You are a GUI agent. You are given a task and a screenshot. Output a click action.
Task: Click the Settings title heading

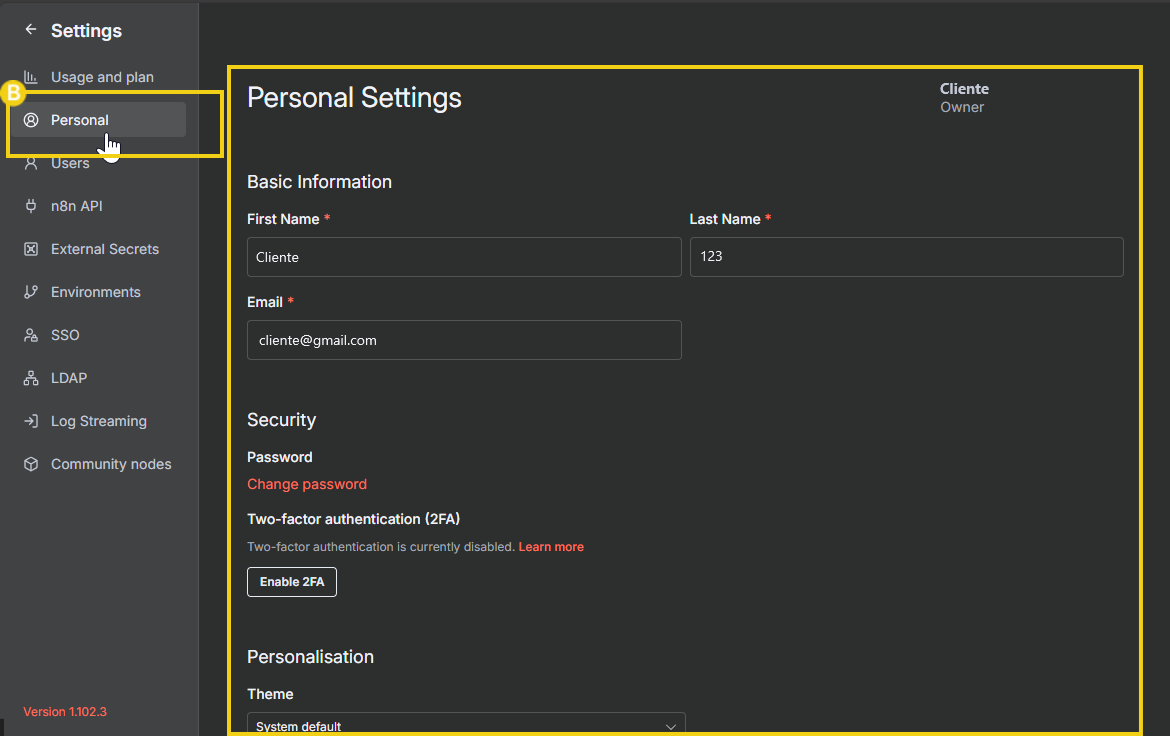(x=86, y=31)
